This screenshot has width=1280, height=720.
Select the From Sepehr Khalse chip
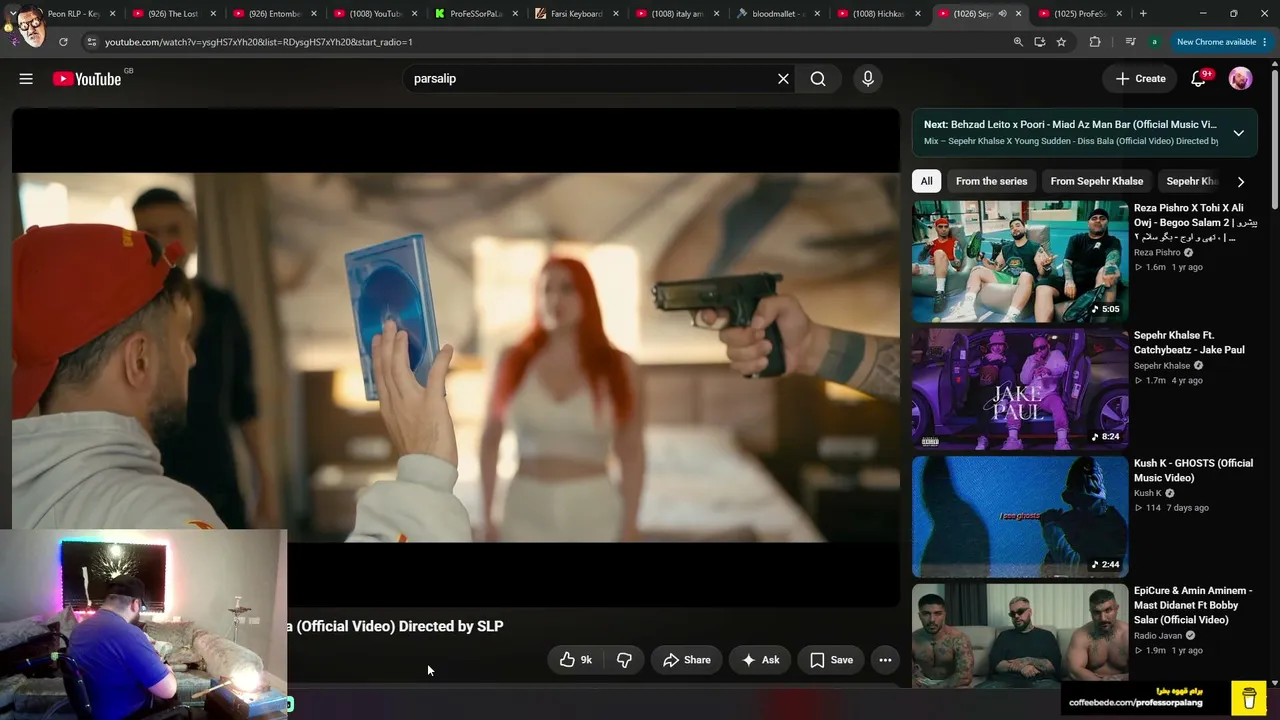(1096, 181)
